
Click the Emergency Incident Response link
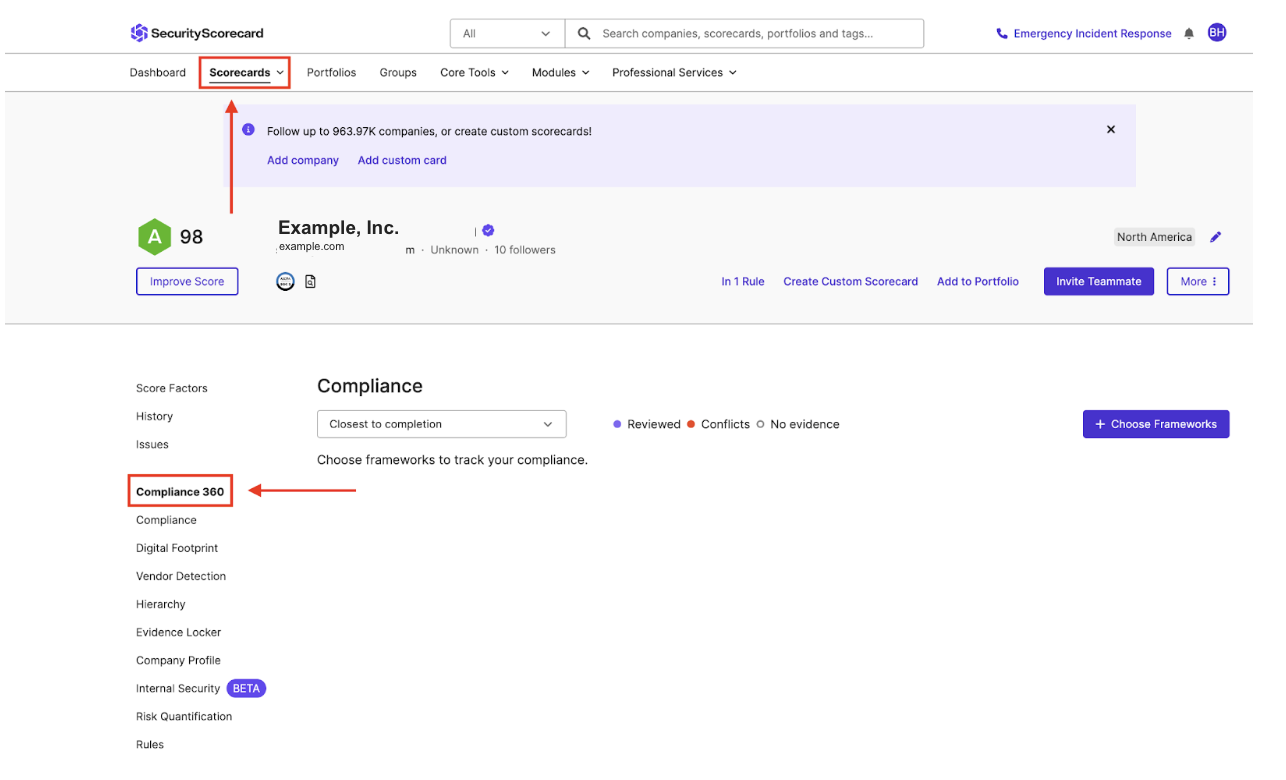coord(1092,33)
